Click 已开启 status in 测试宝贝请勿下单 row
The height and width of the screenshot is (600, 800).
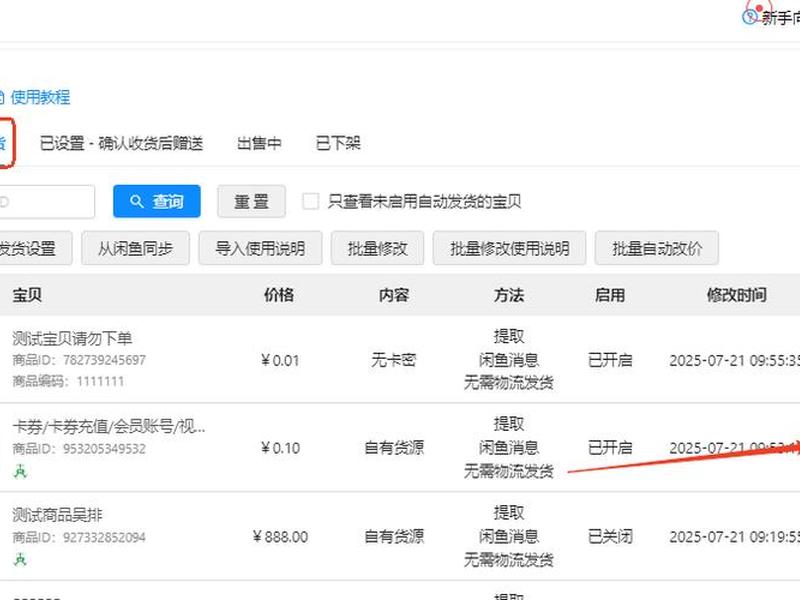tap(610, 361)
